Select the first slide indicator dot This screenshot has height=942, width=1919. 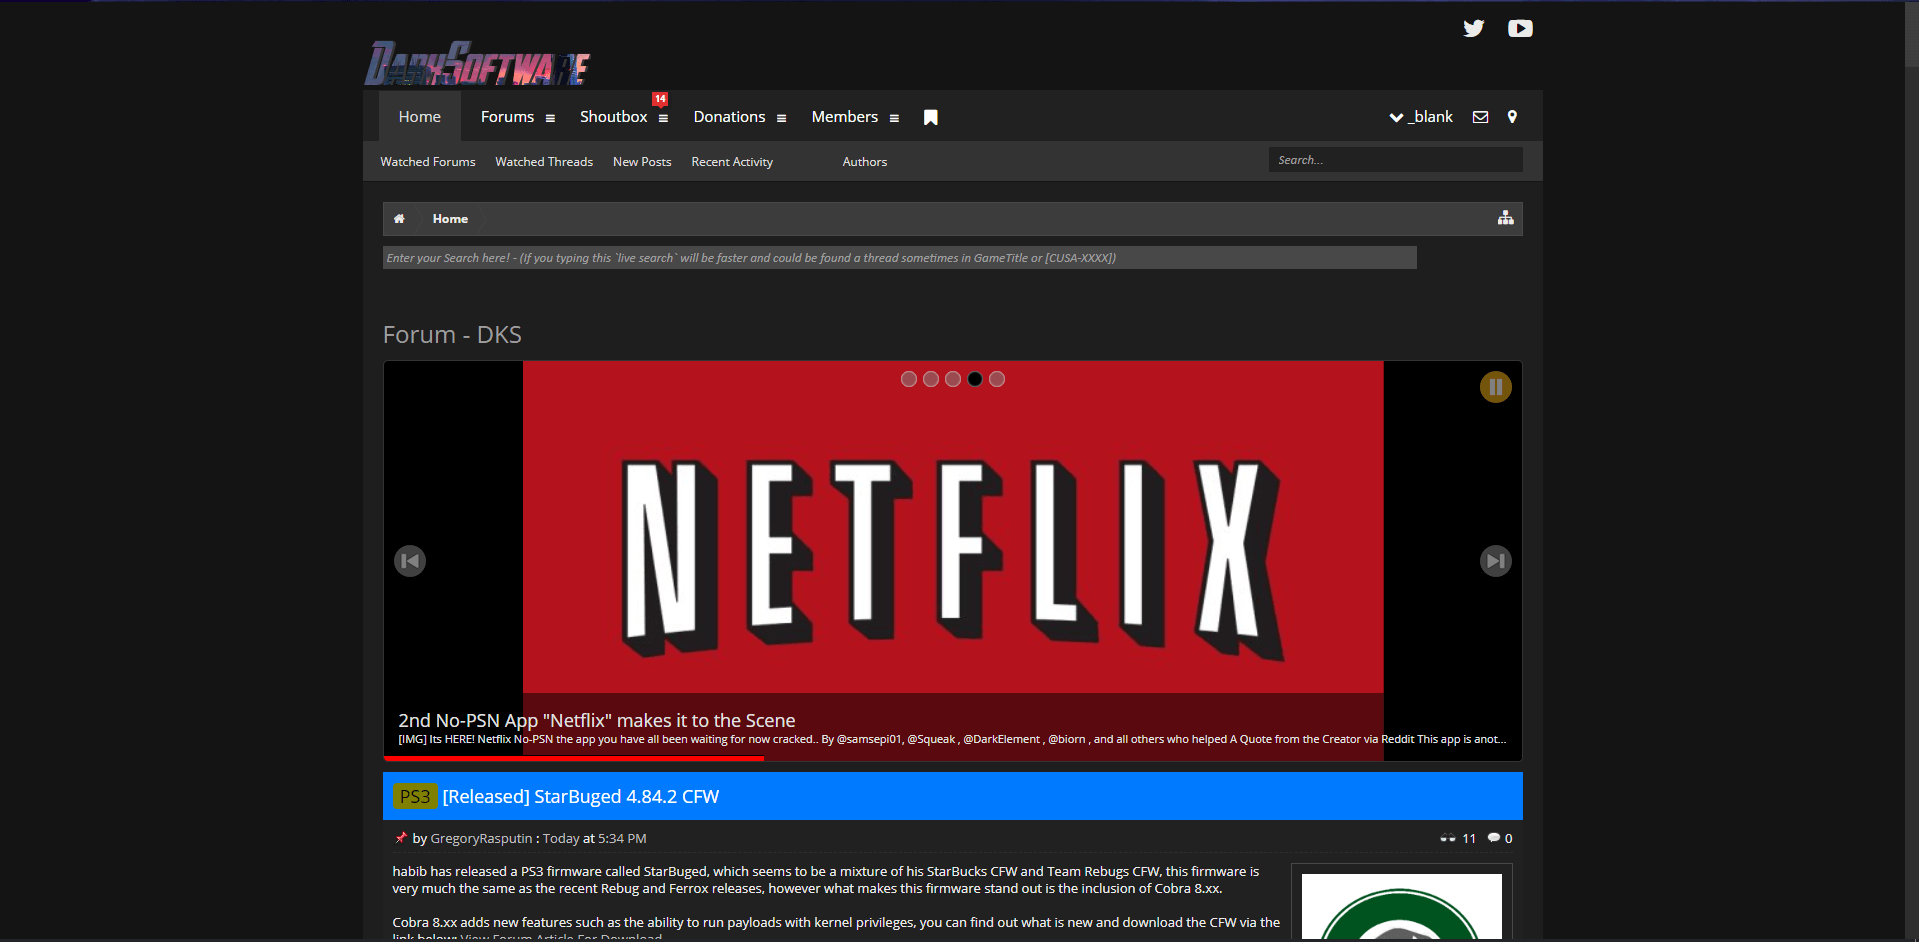[909, 379]
